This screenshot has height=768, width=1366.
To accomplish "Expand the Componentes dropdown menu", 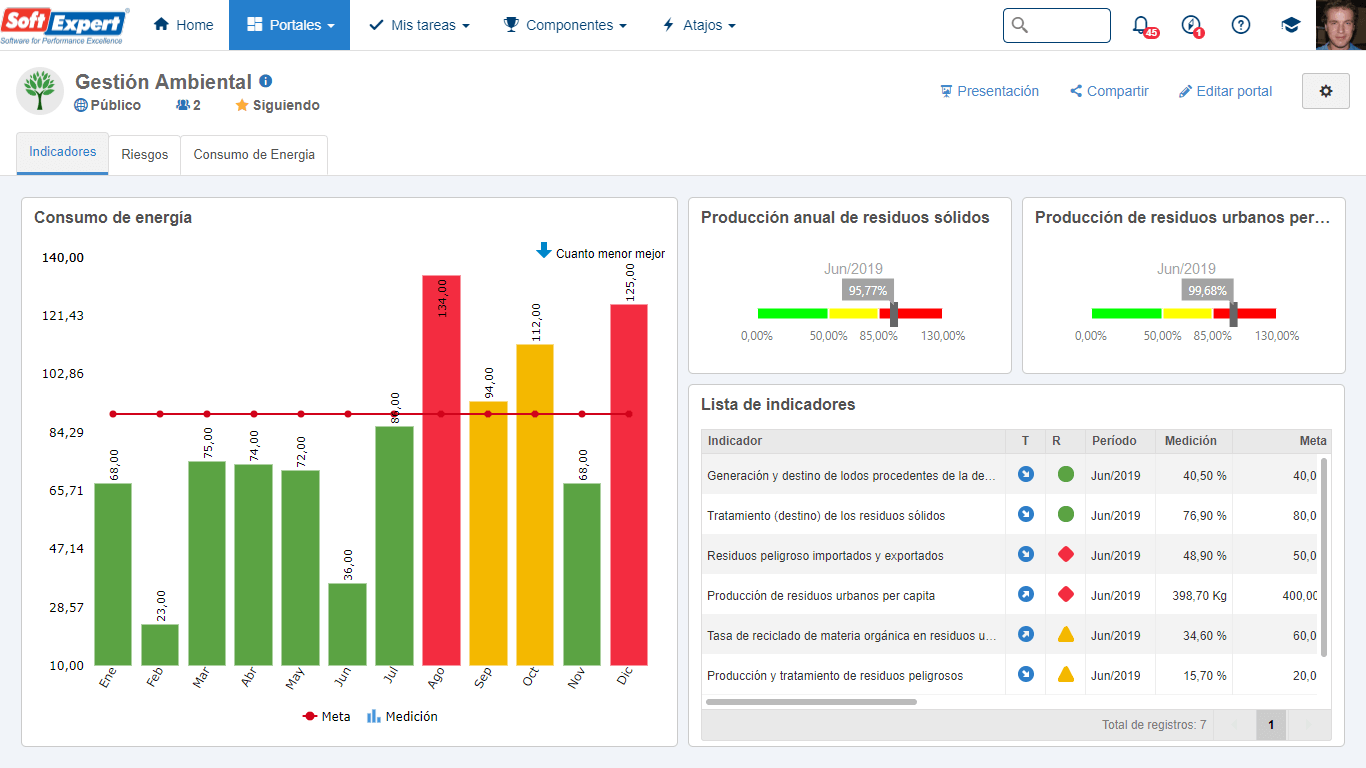I will 565,25.
